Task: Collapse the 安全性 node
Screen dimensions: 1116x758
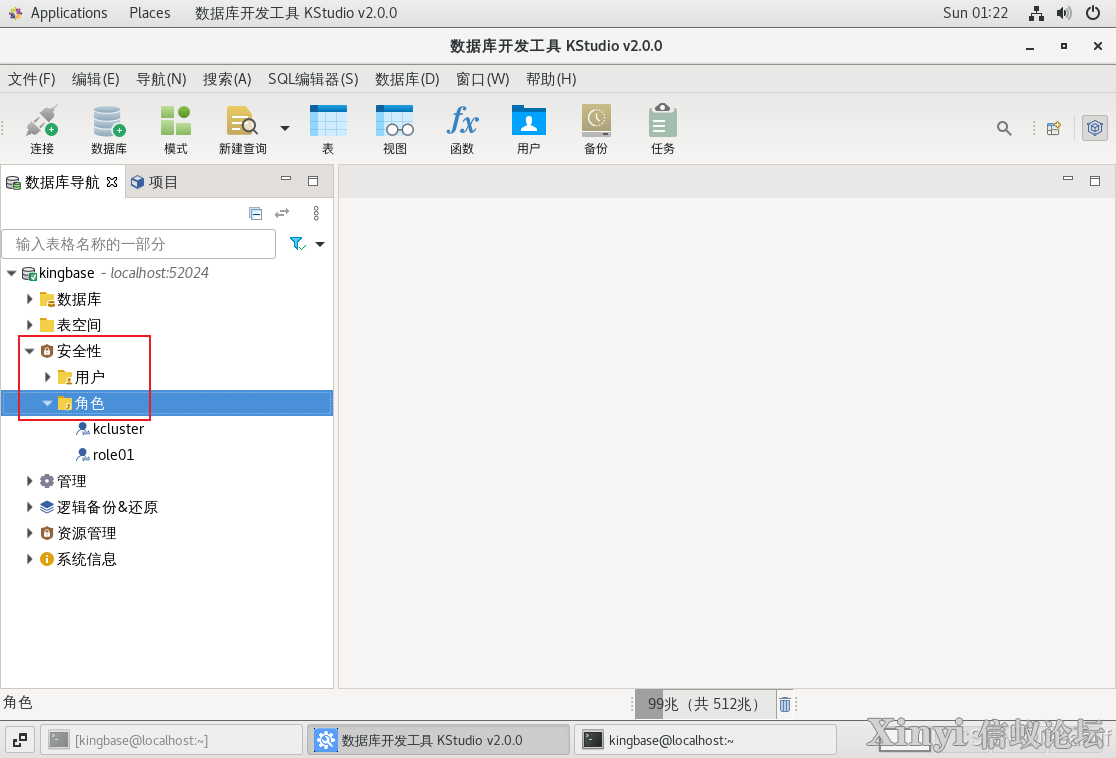Action: click(x=29, y=351)
